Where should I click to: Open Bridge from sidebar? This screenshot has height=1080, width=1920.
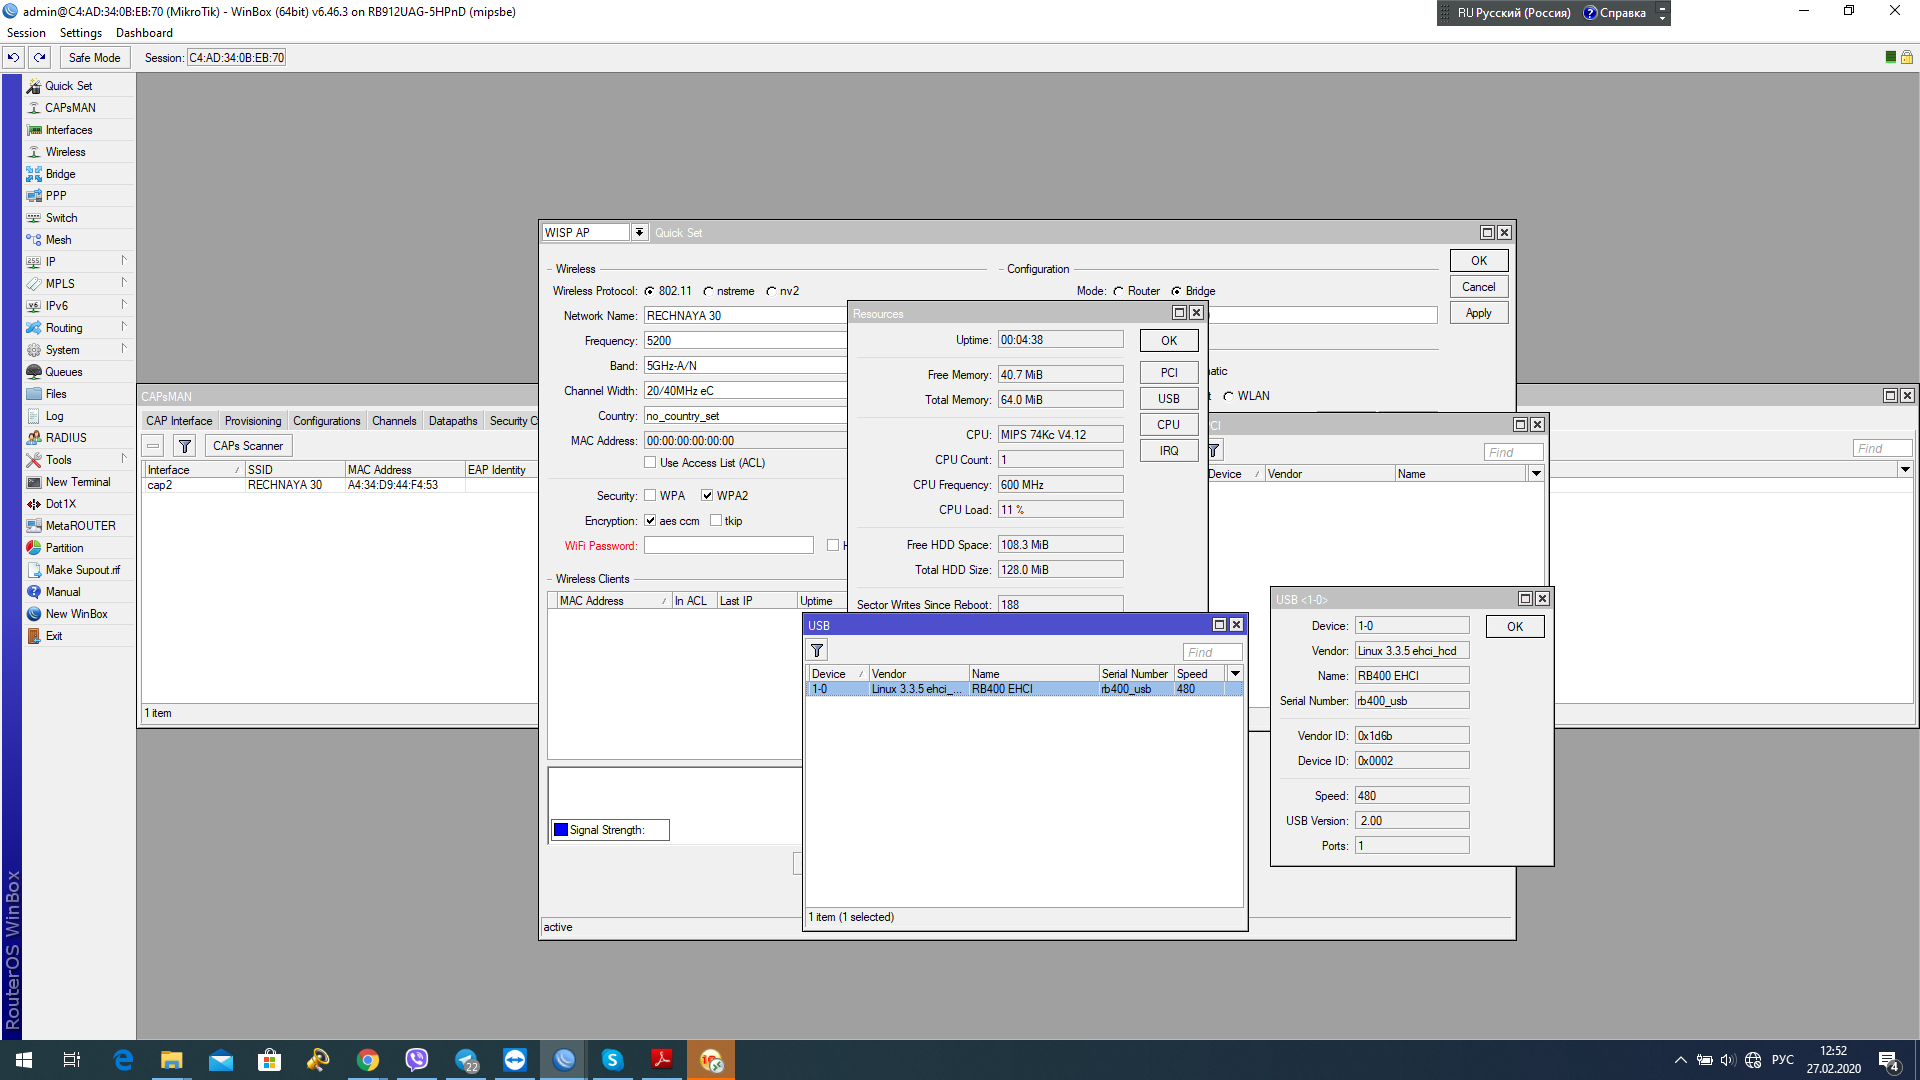(x=60, y=174)
